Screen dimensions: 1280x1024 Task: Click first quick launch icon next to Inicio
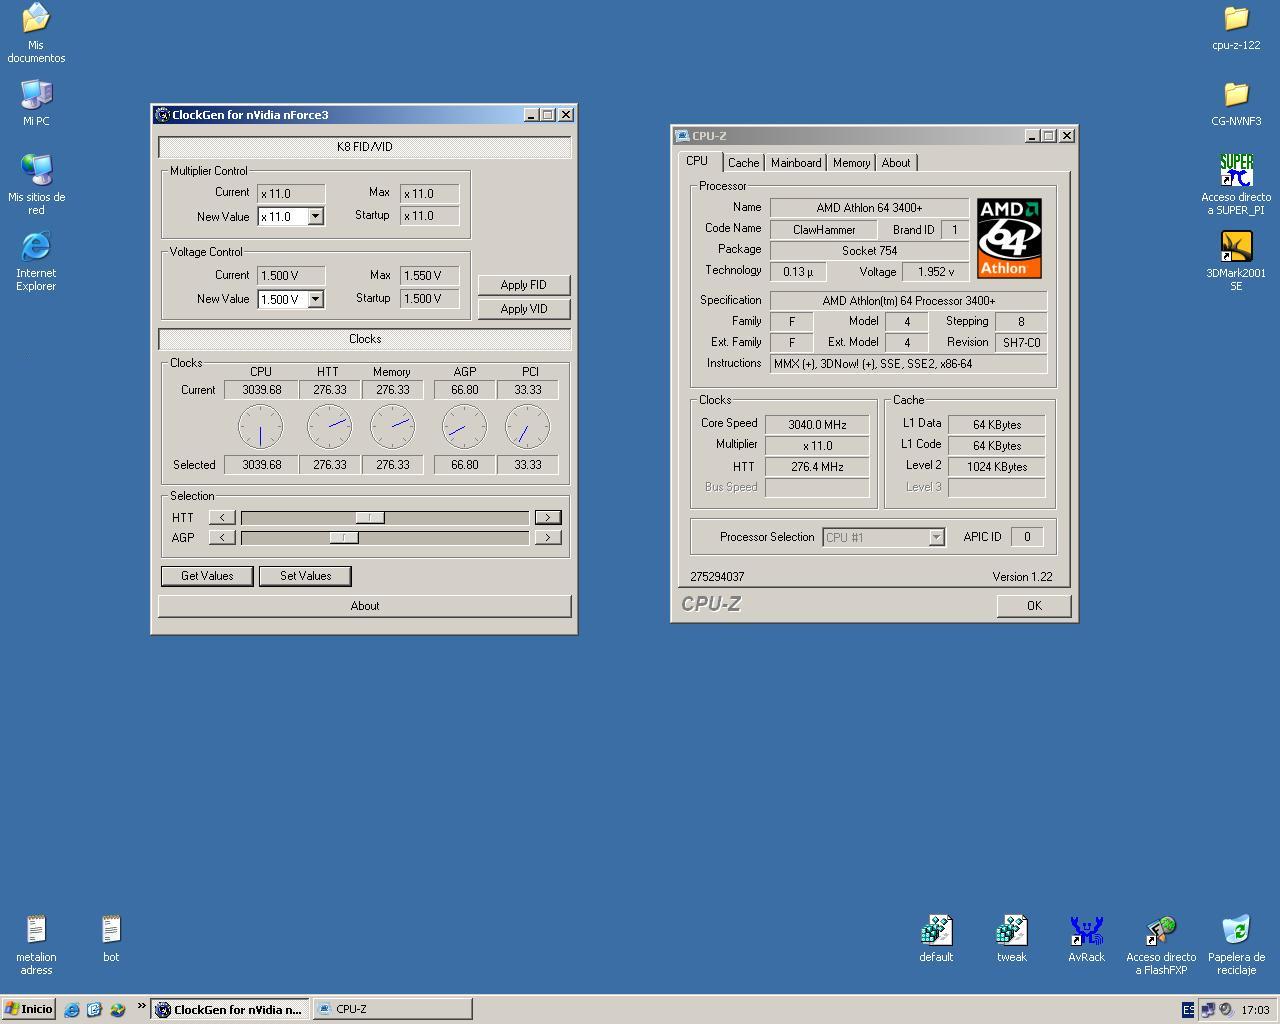[x=72, y=1009]
